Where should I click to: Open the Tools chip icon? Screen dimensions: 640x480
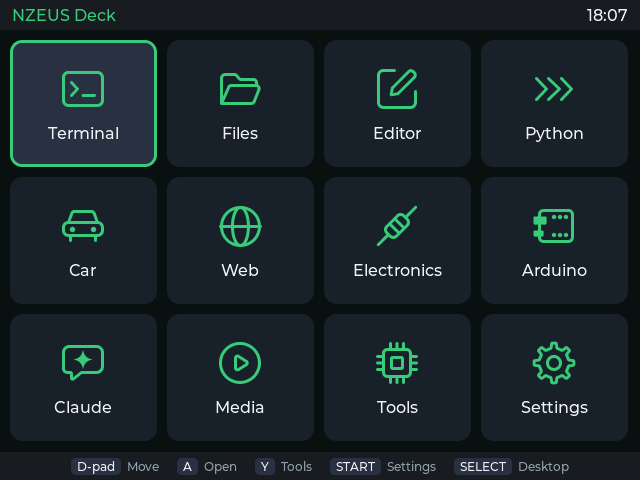(397, 363)
